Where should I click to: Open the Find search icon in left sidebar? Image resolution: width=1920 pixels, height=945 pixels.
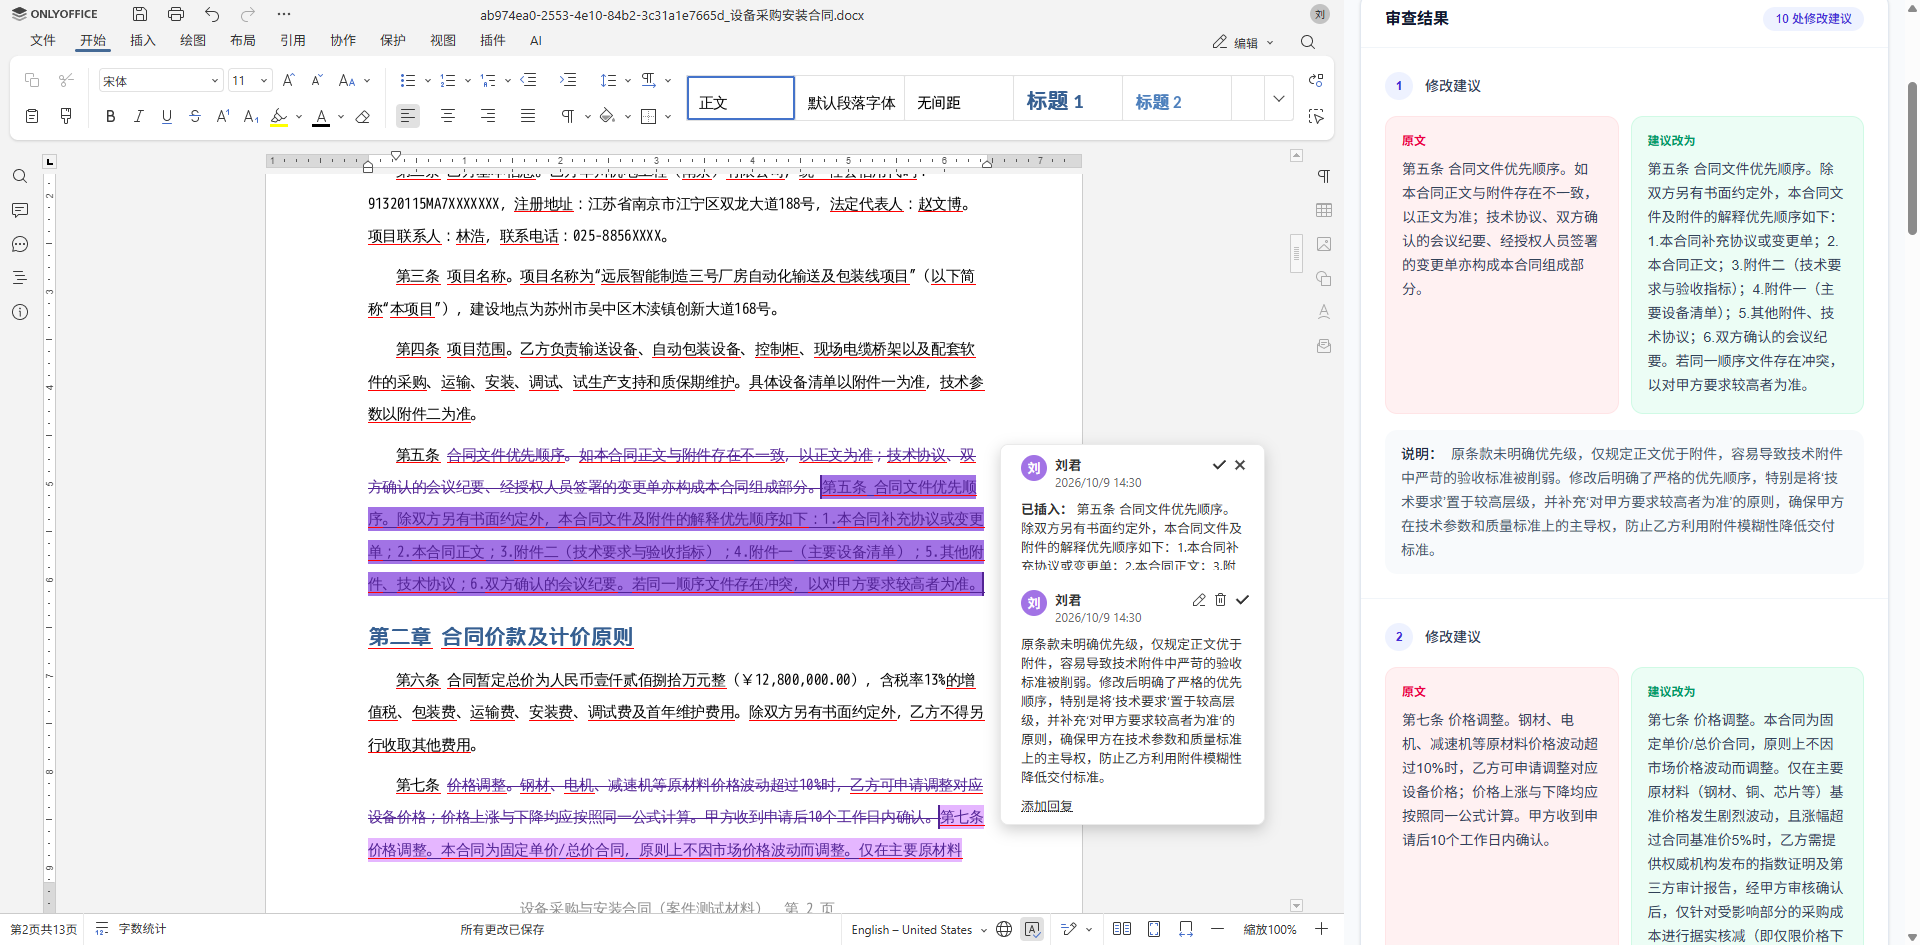[20, 177]
